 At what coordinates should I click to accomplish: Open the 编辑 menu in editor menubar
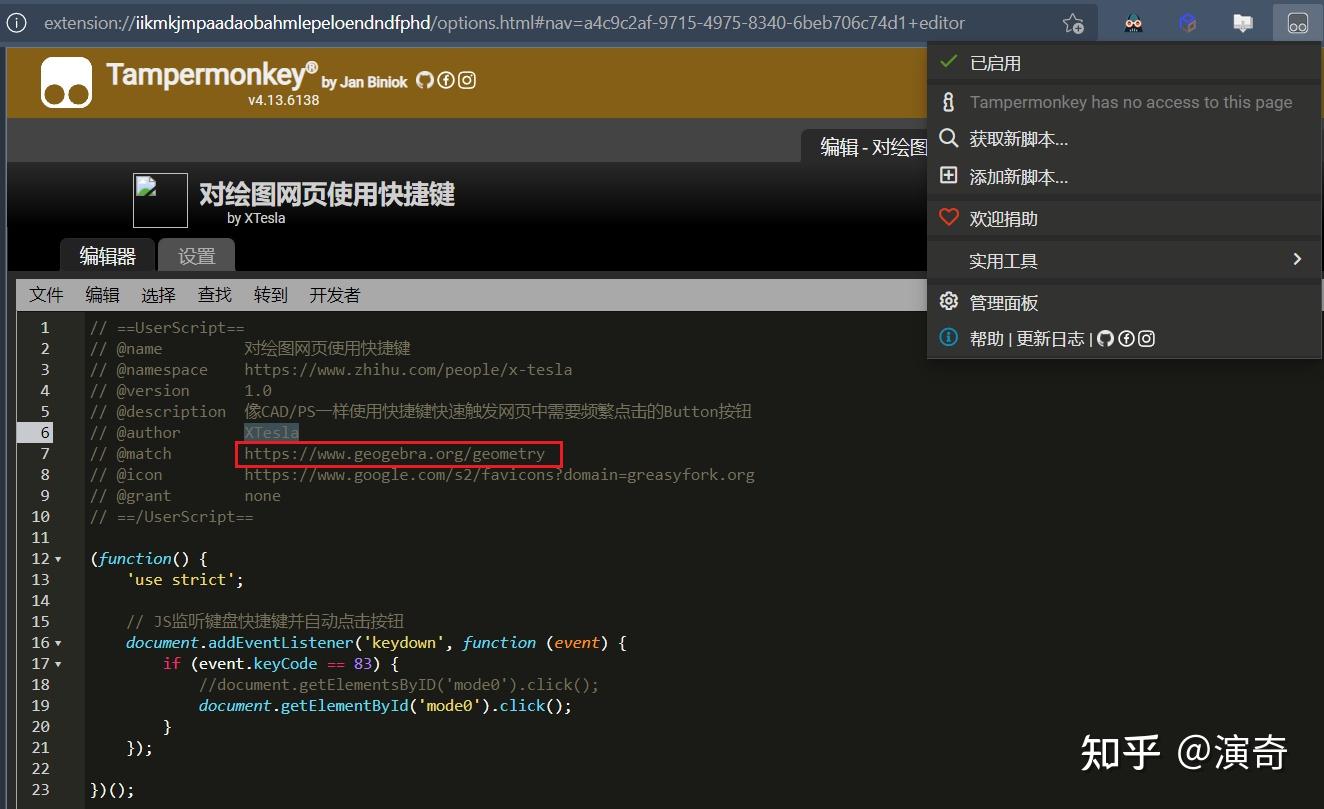point(102,295)
